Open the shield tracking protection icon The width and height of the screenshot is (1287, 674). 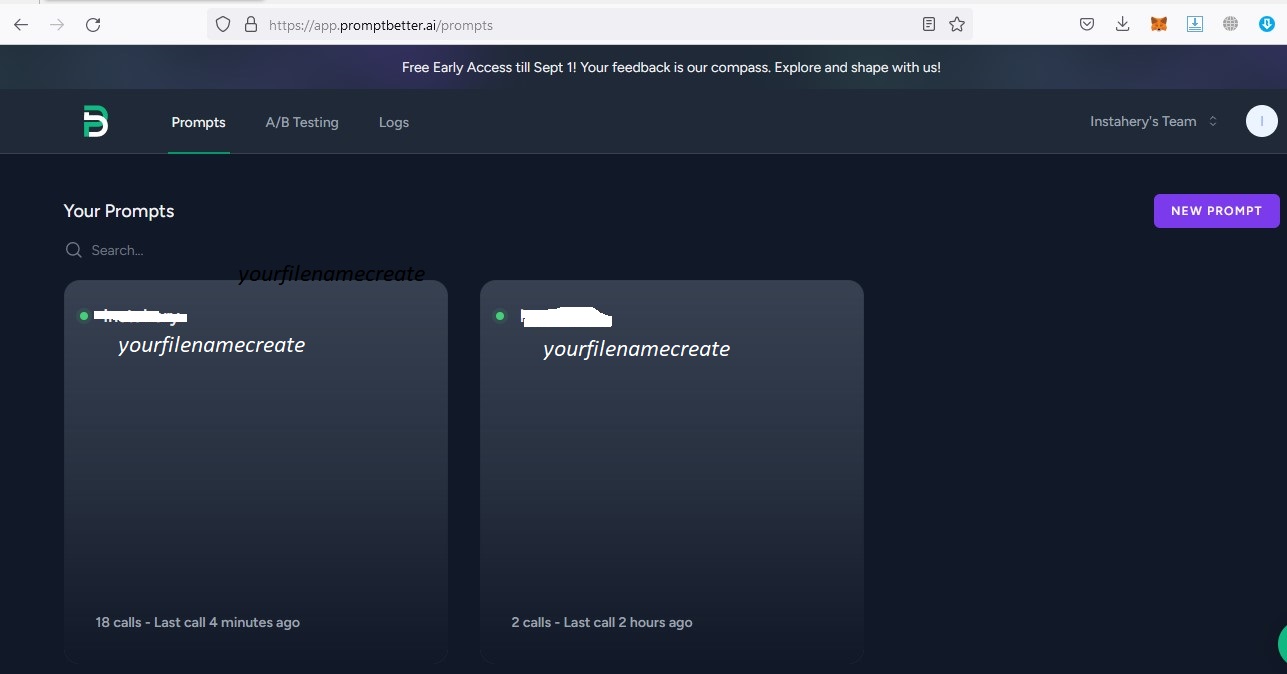point(223,25)
